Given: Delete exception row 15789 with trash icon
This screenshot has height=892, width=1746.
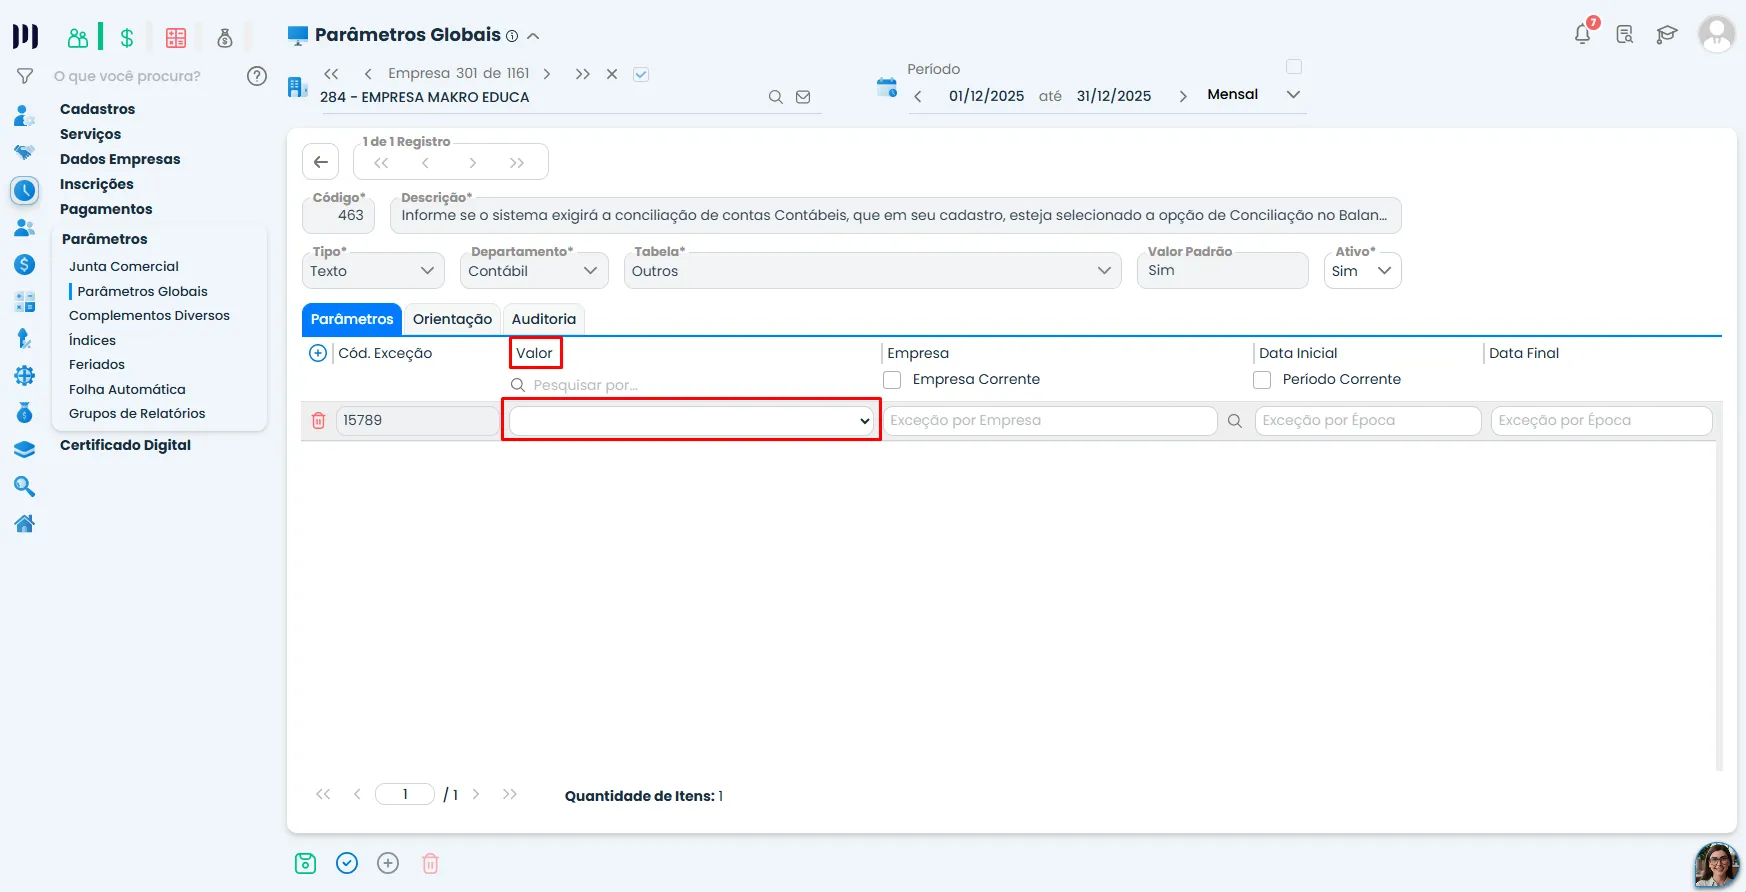Looking at the screenshot, I should [x=318, y=421].
